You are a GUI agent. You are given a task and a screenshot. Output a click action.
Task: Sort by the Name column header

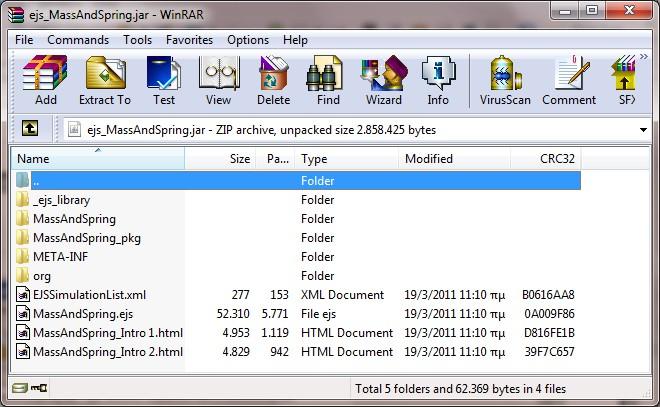[98, 159]
